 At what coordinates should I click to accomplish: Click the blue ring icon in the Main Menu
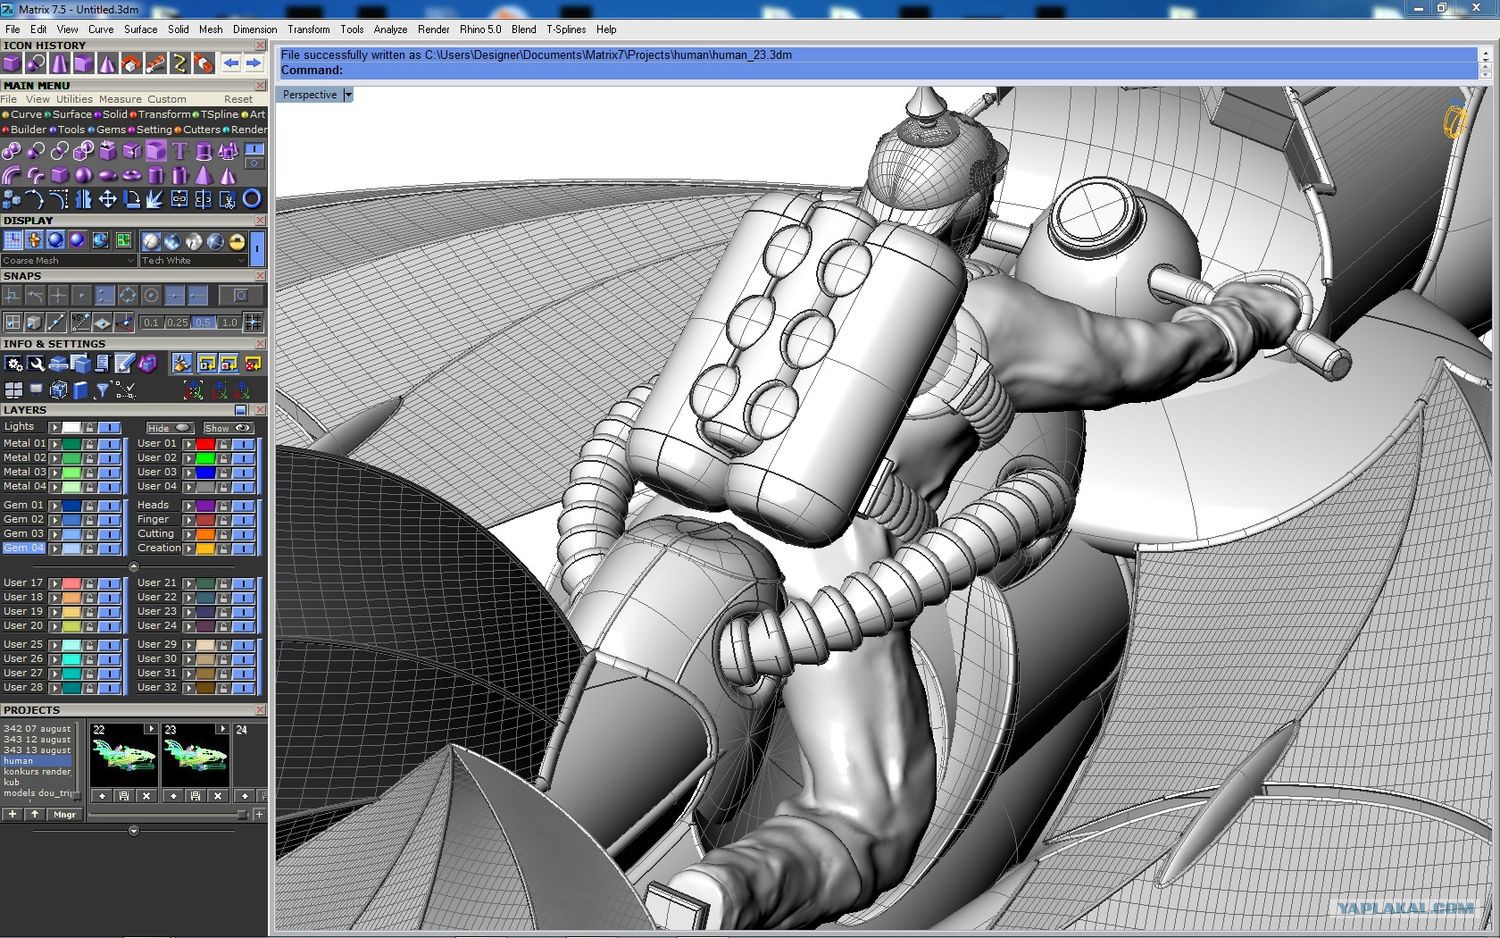pos(252,199)
